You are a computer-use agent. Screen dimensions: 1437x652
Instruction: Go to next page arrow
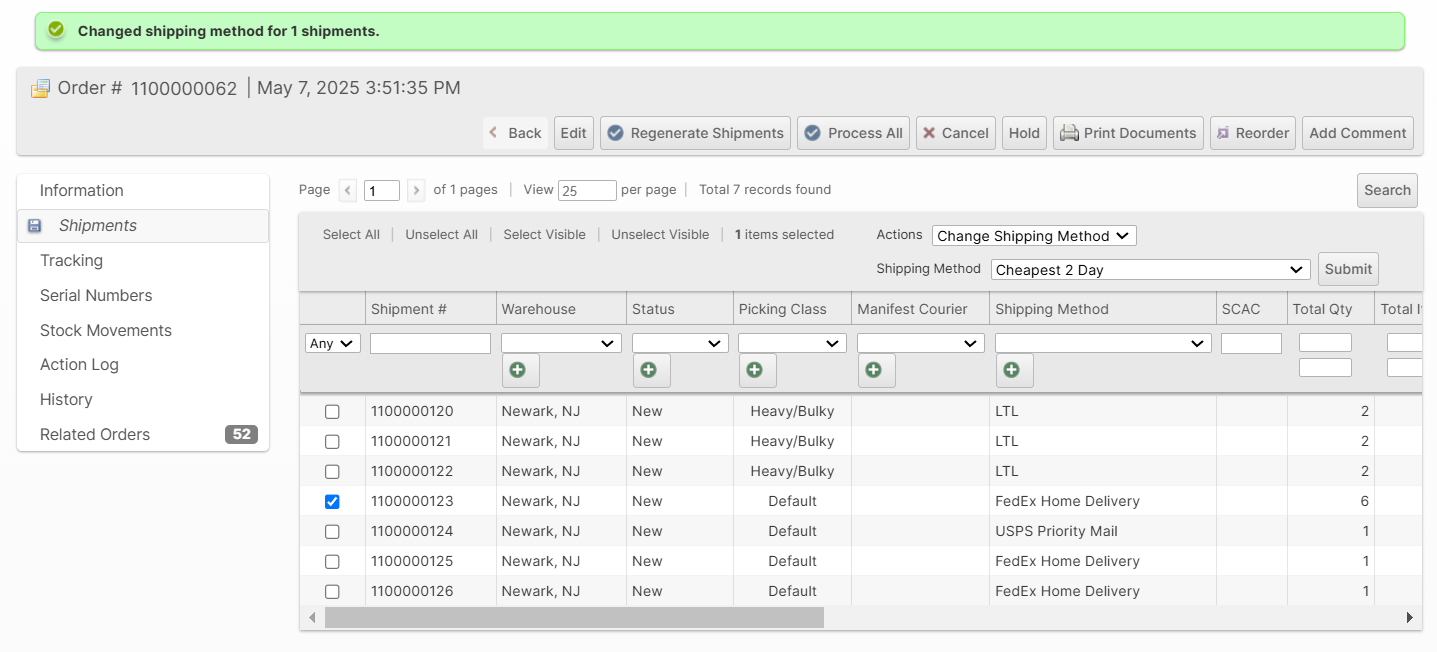(416, 190)
